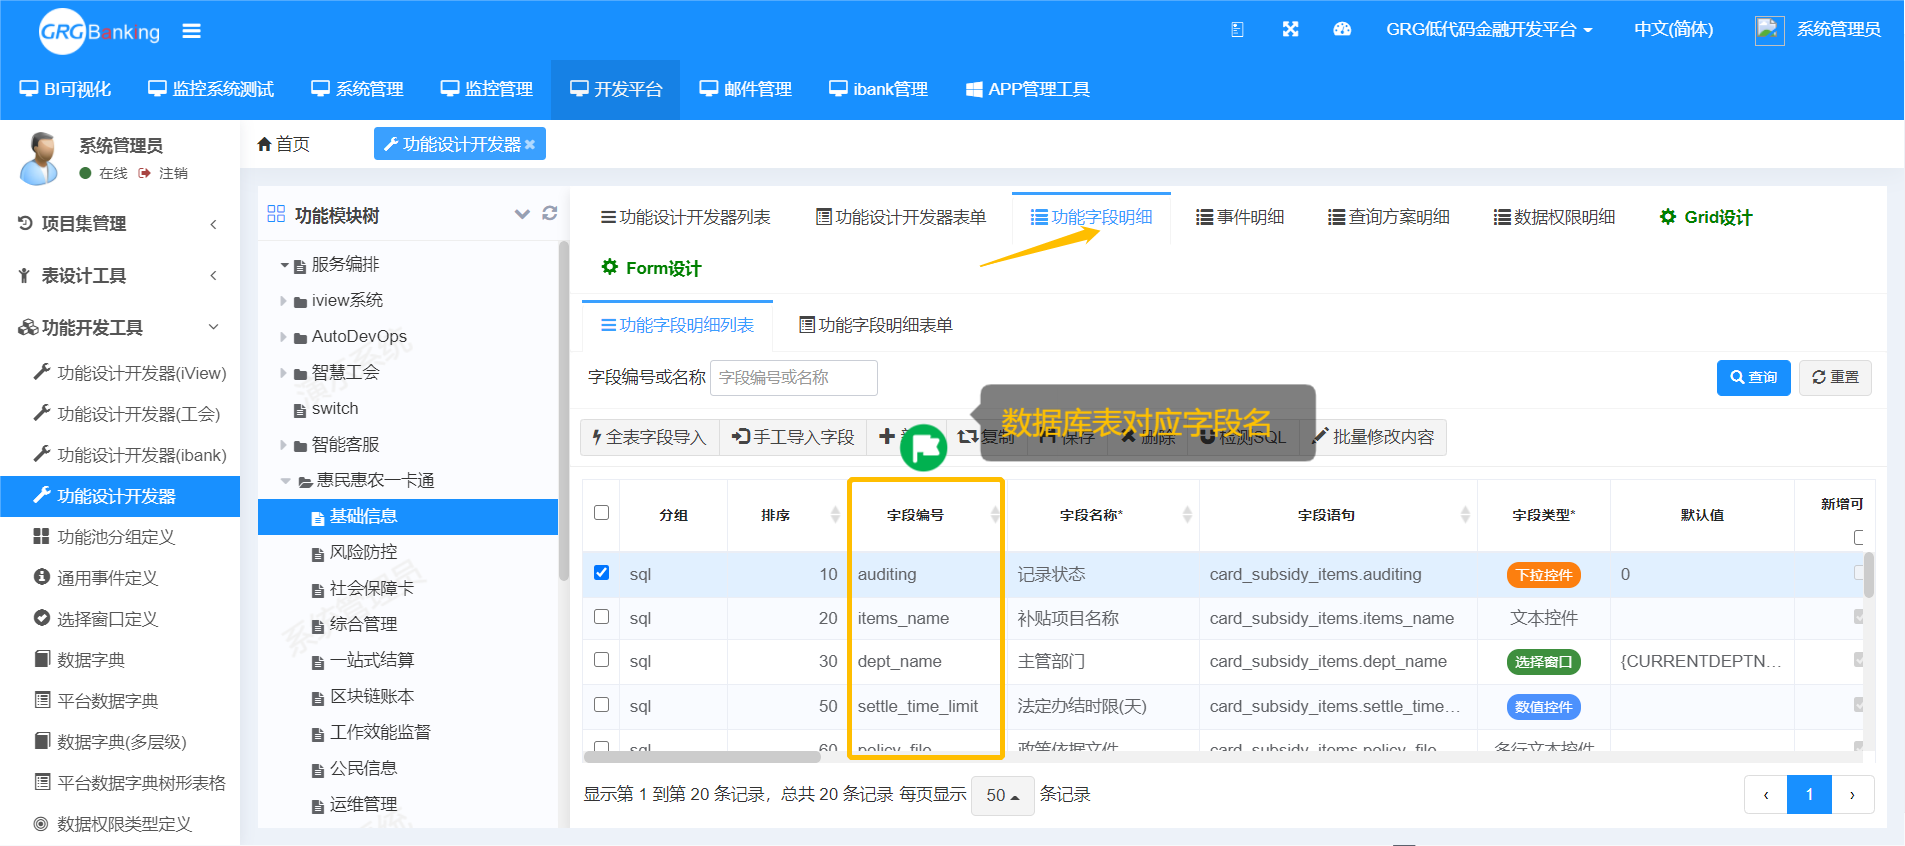Click 全表字段导入 toolbar button

click(649, 437)
